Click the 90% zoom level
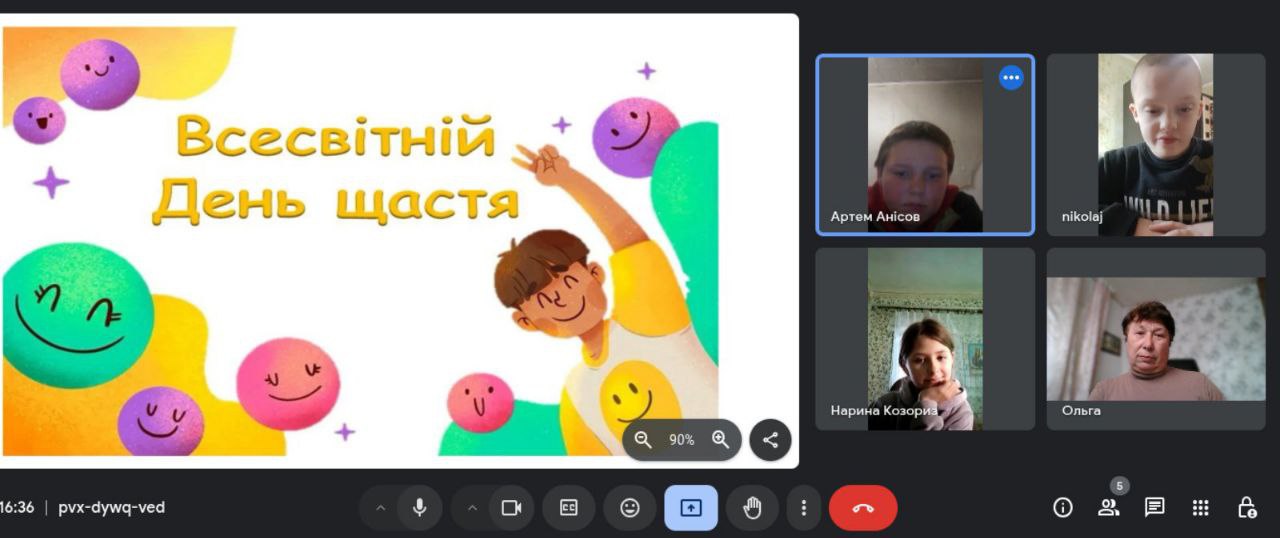This screenshot has width=1280, height=538. pos(682,440)
